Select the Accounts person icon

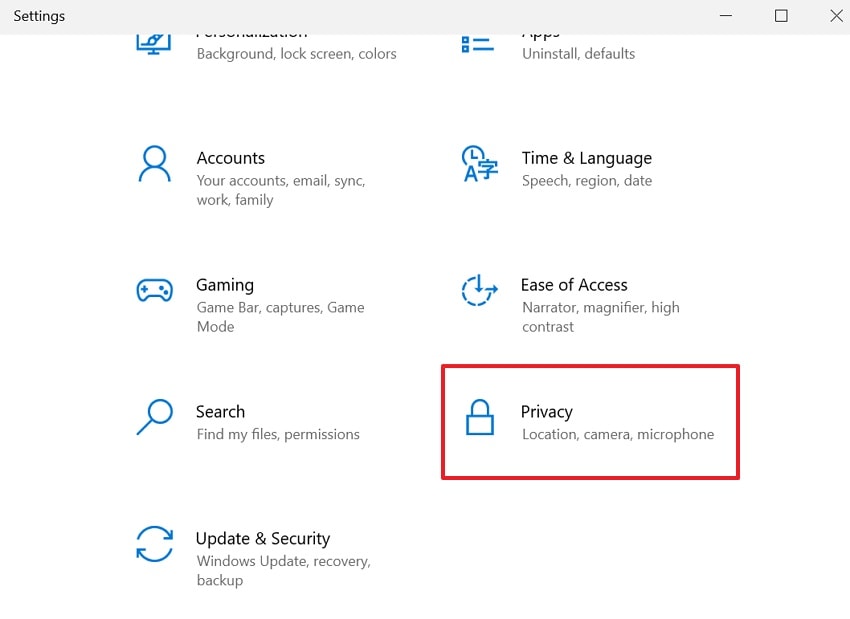[x=154, y=163]
